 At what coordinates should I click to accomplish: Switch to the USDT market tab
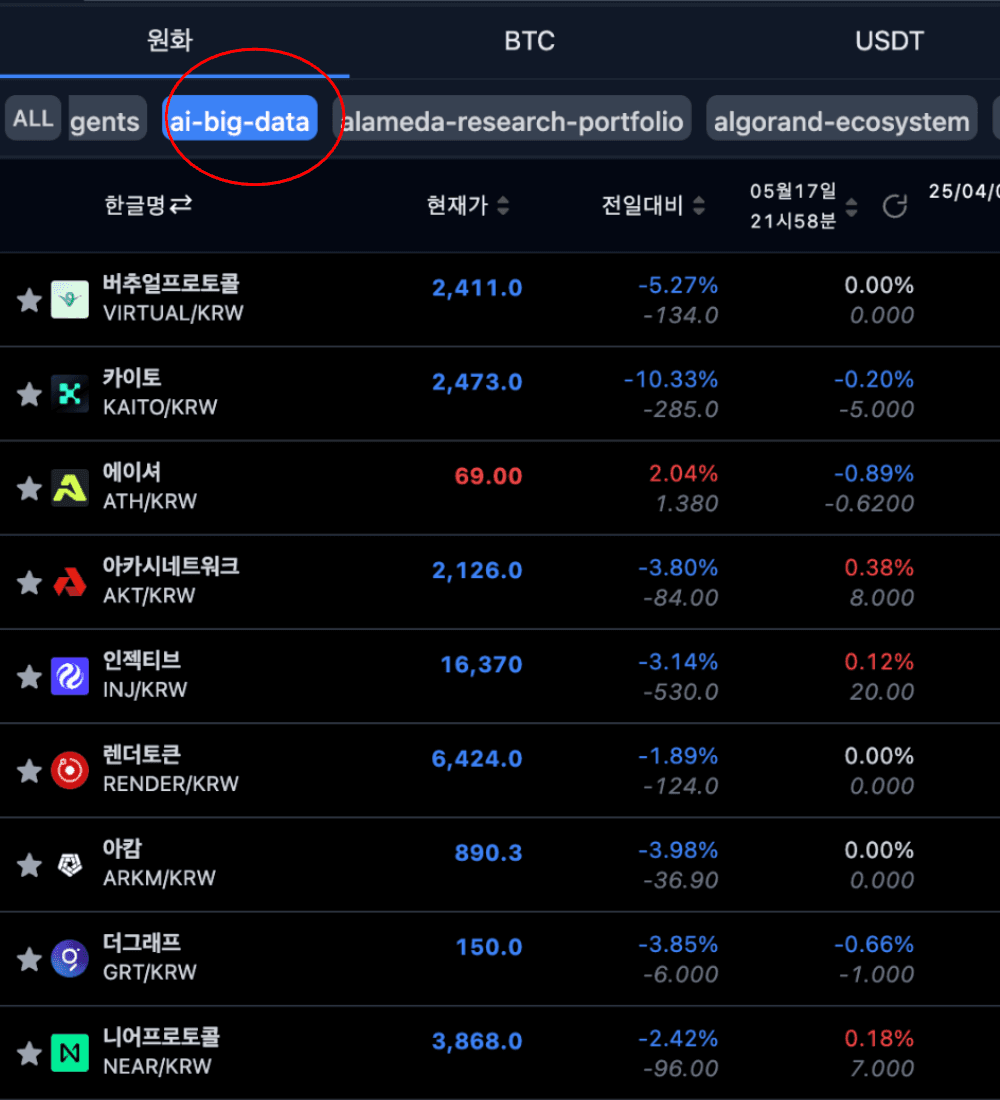coord(889,41)
